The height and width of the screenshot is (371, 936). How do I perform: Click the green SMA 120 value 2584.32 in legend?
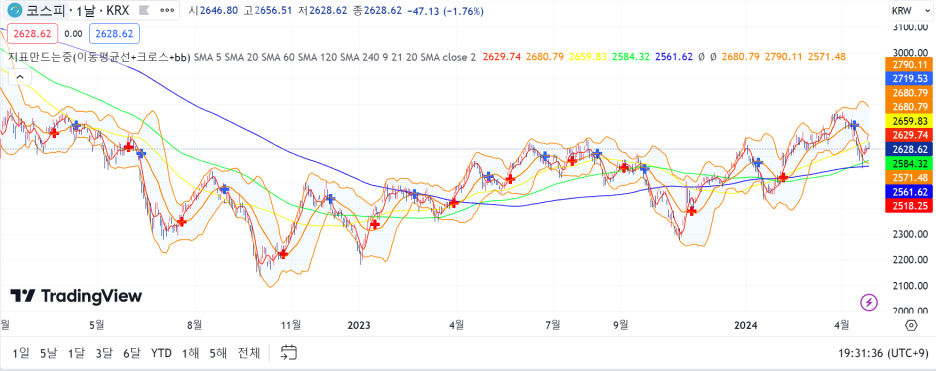(x=631, y=57)
